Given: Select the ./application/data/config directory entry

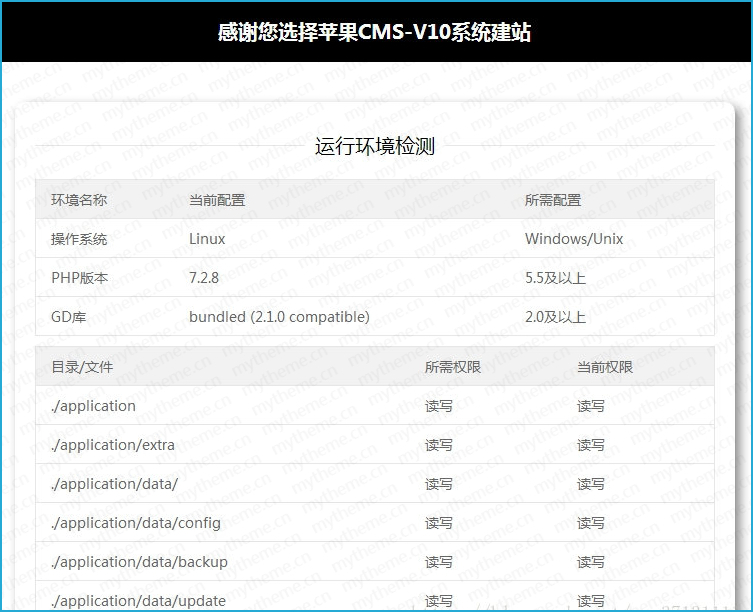Looking at the screenshot, I should [x=136, y=523].
